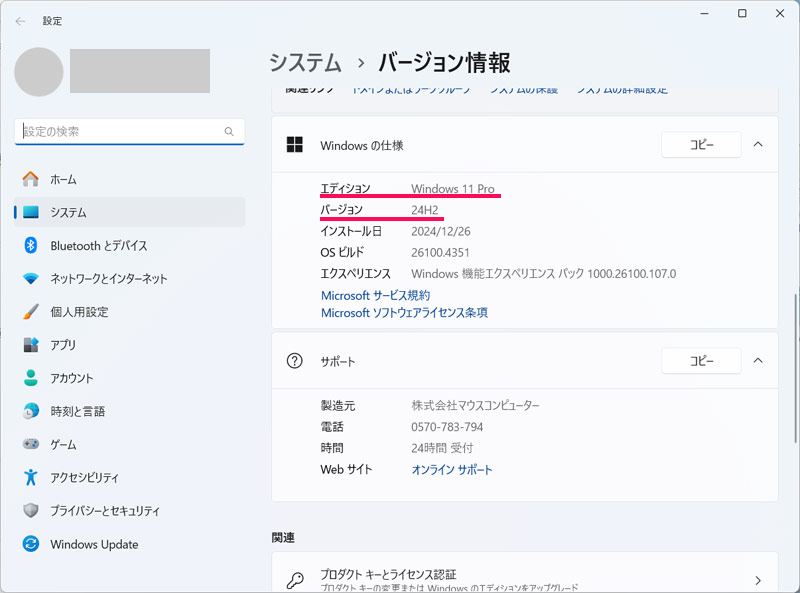Image resolution: width=800 pixels, height=593 pixels.
Task: Minimize the 設定 window
Action: pos(705,13)
